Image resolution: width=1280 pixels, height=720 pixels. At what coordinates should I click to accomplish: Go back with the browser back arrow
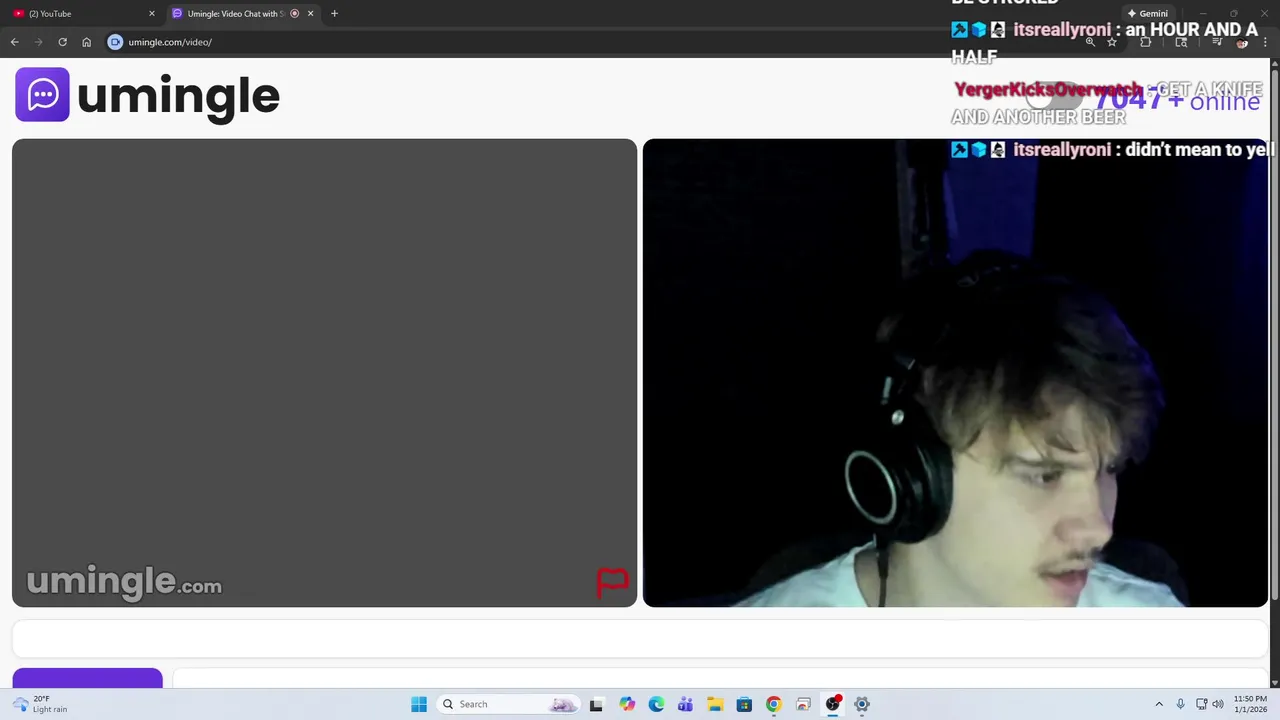click(x=14, y=42)
